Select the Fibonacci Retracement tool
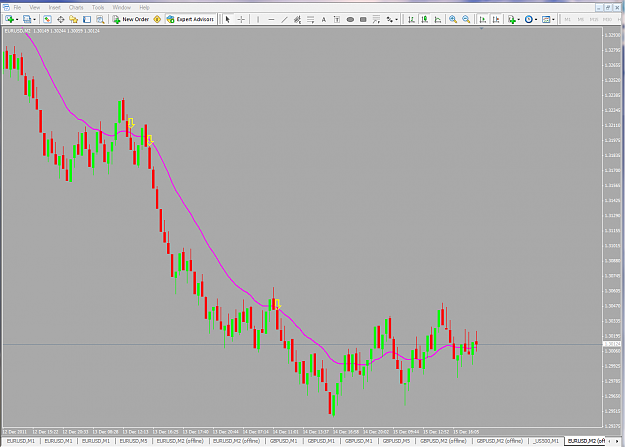 coord(311,19)
